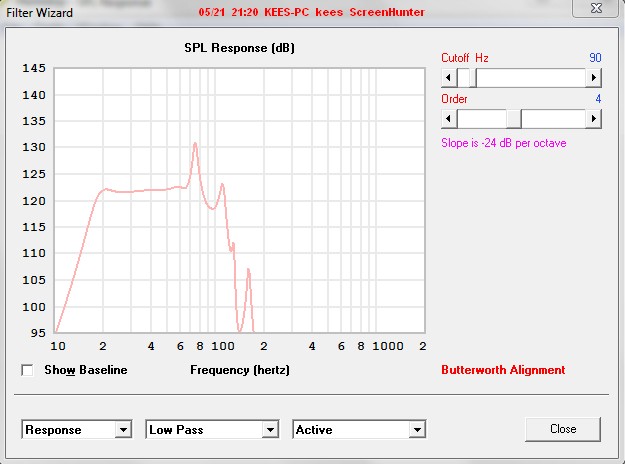The height and width of the screenshot is (464, 625).
Task: Open the Low Pass filter type dropdown
Action: tap(212, 429)
